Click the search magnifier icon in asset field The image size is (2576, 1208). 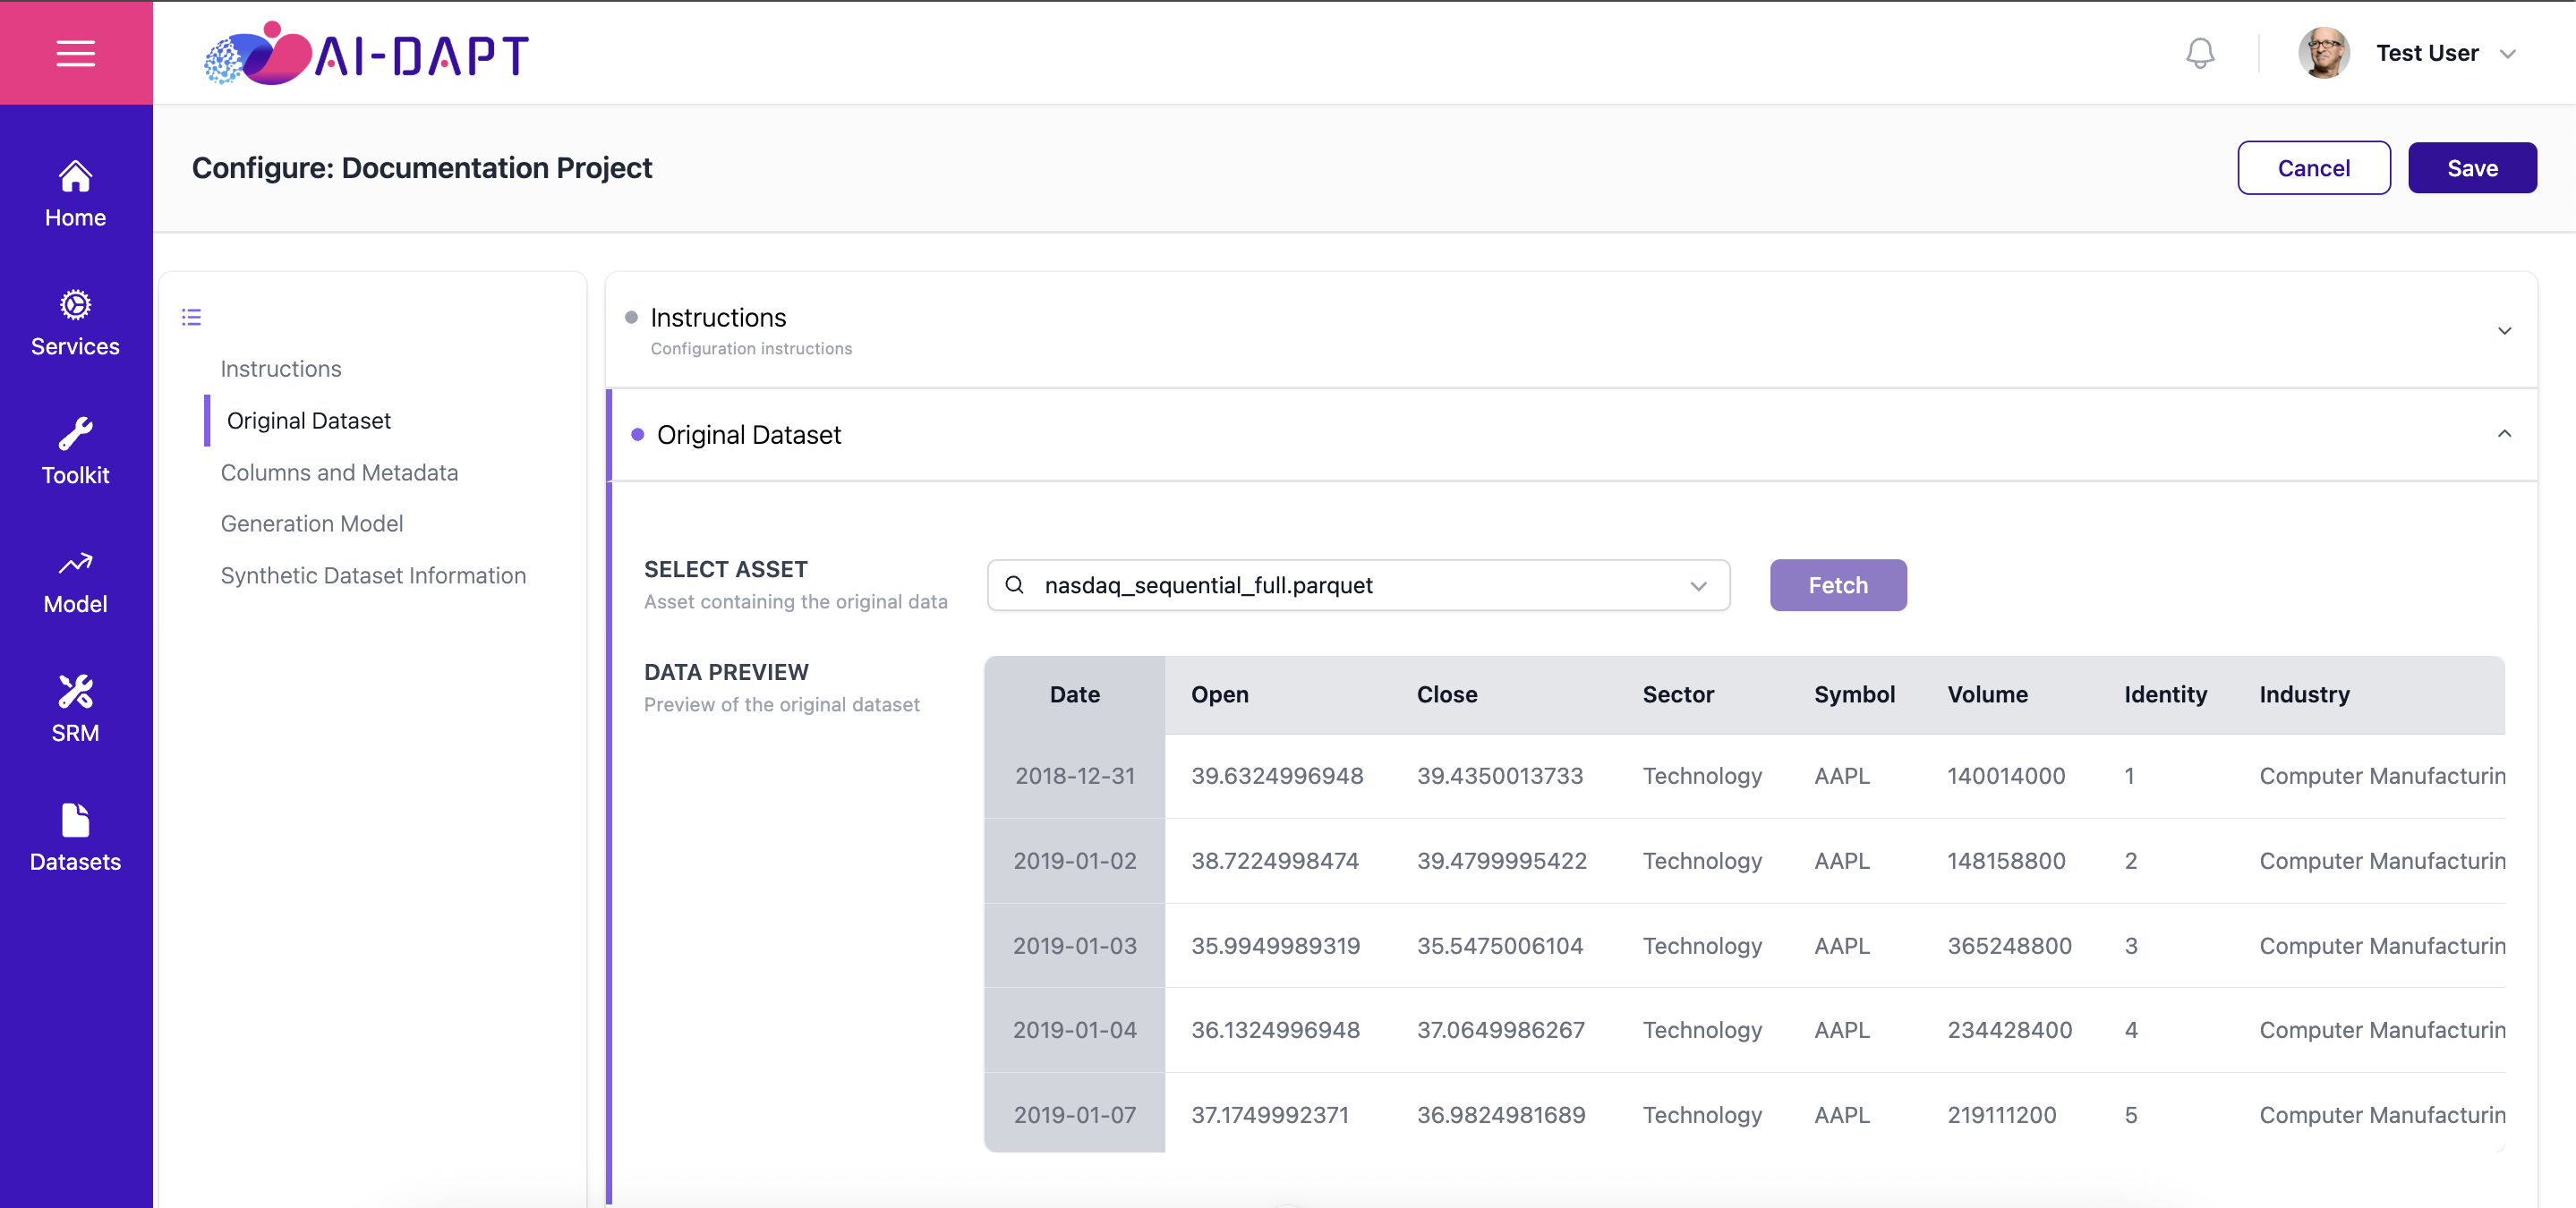1013,585
